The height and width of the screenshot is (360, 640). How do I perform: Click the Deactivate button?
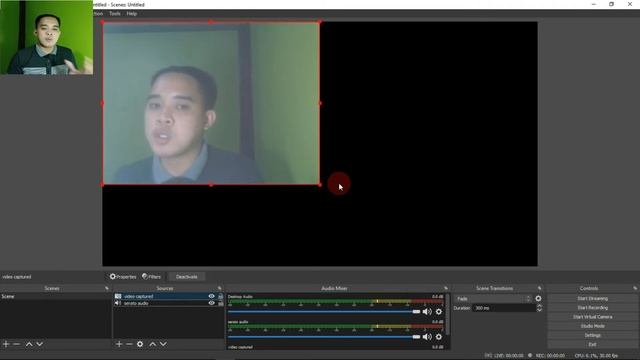tap(187, 277)
